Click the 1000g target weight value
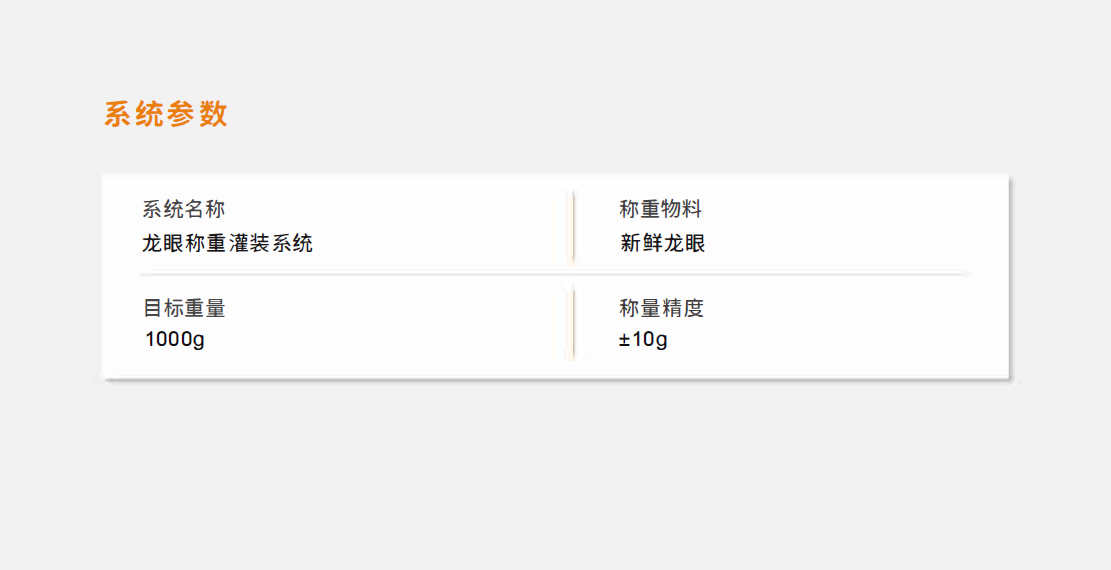Viewport: 1111px width, 570px height. 174,340
